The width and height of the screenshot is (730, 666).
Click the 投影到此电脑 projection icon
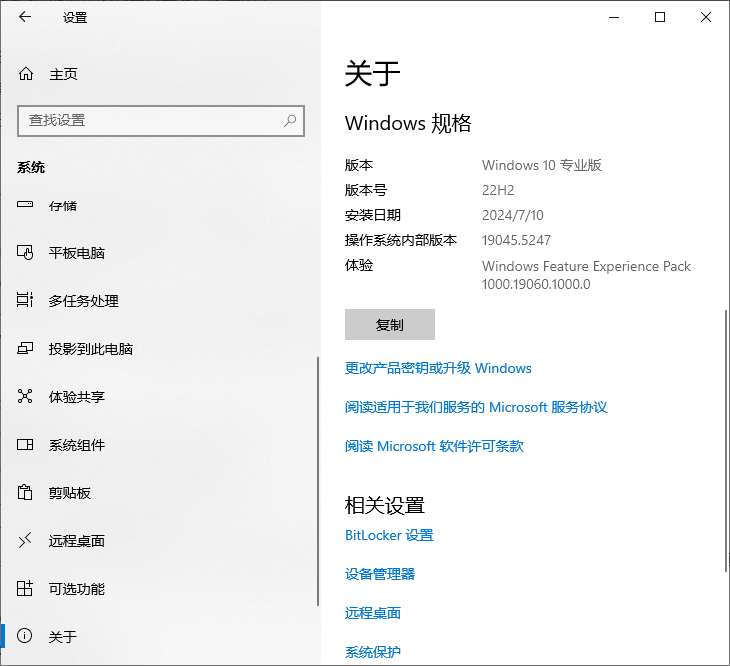[25, 348]
